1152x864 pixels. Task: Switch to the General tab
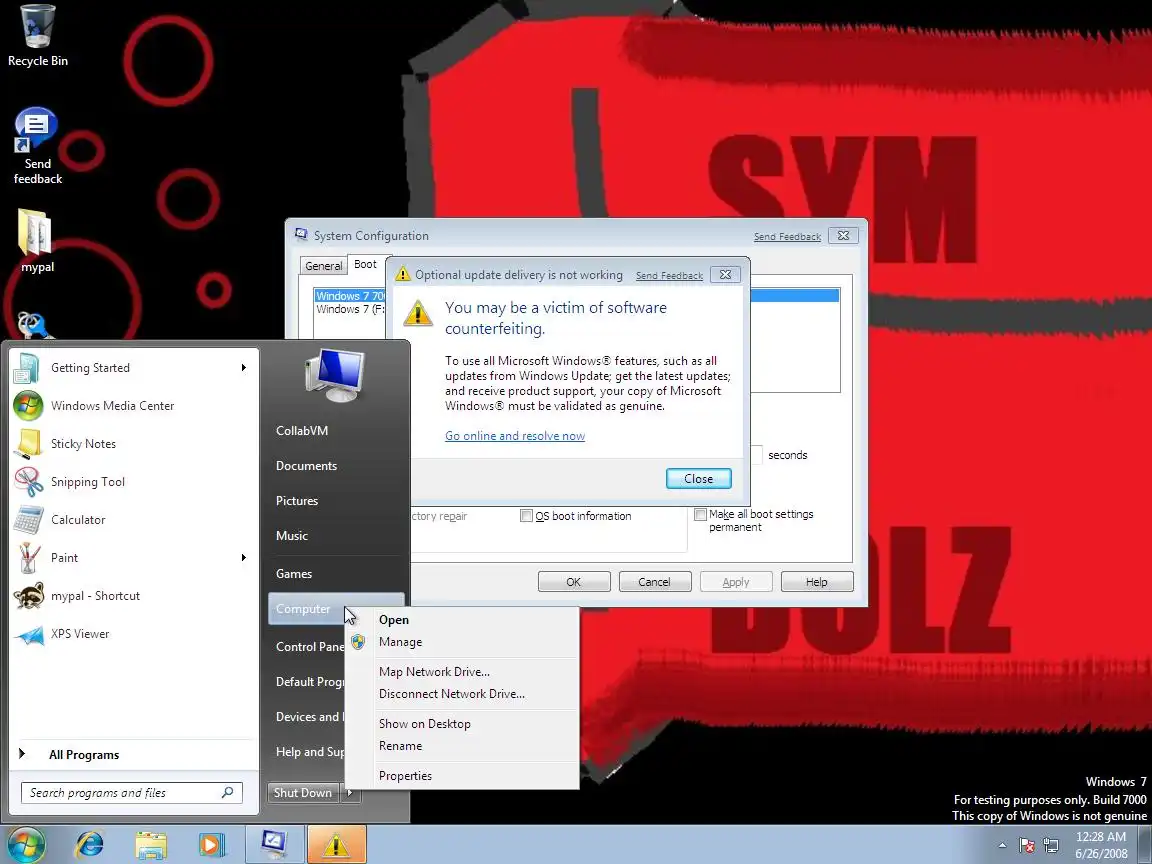point(323,266)
